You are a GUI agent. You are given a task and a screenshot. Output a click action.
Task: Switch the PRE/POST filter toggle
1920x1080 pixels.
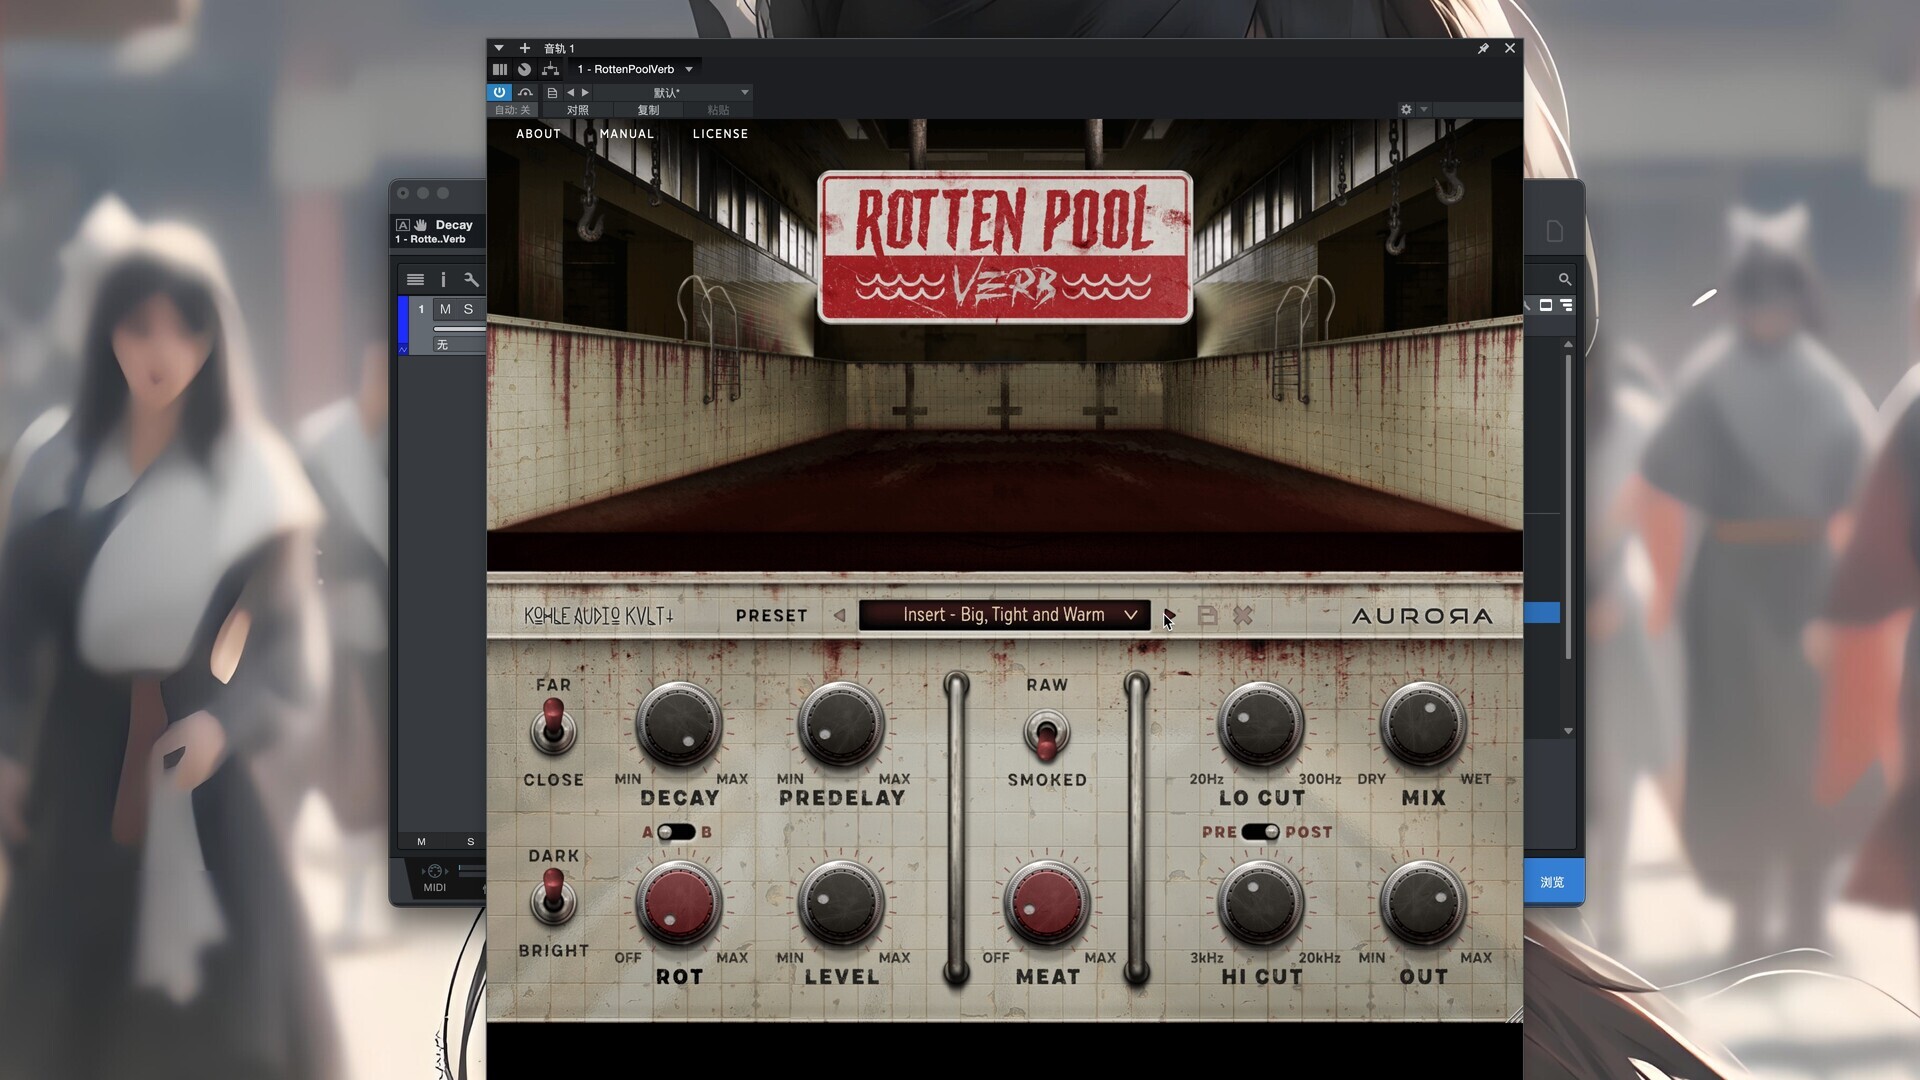tap(1260, 832)
